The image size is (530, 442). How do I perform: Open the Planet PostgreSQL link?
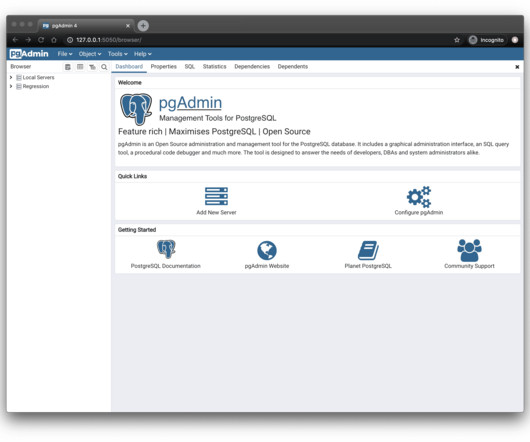point(368,266)
